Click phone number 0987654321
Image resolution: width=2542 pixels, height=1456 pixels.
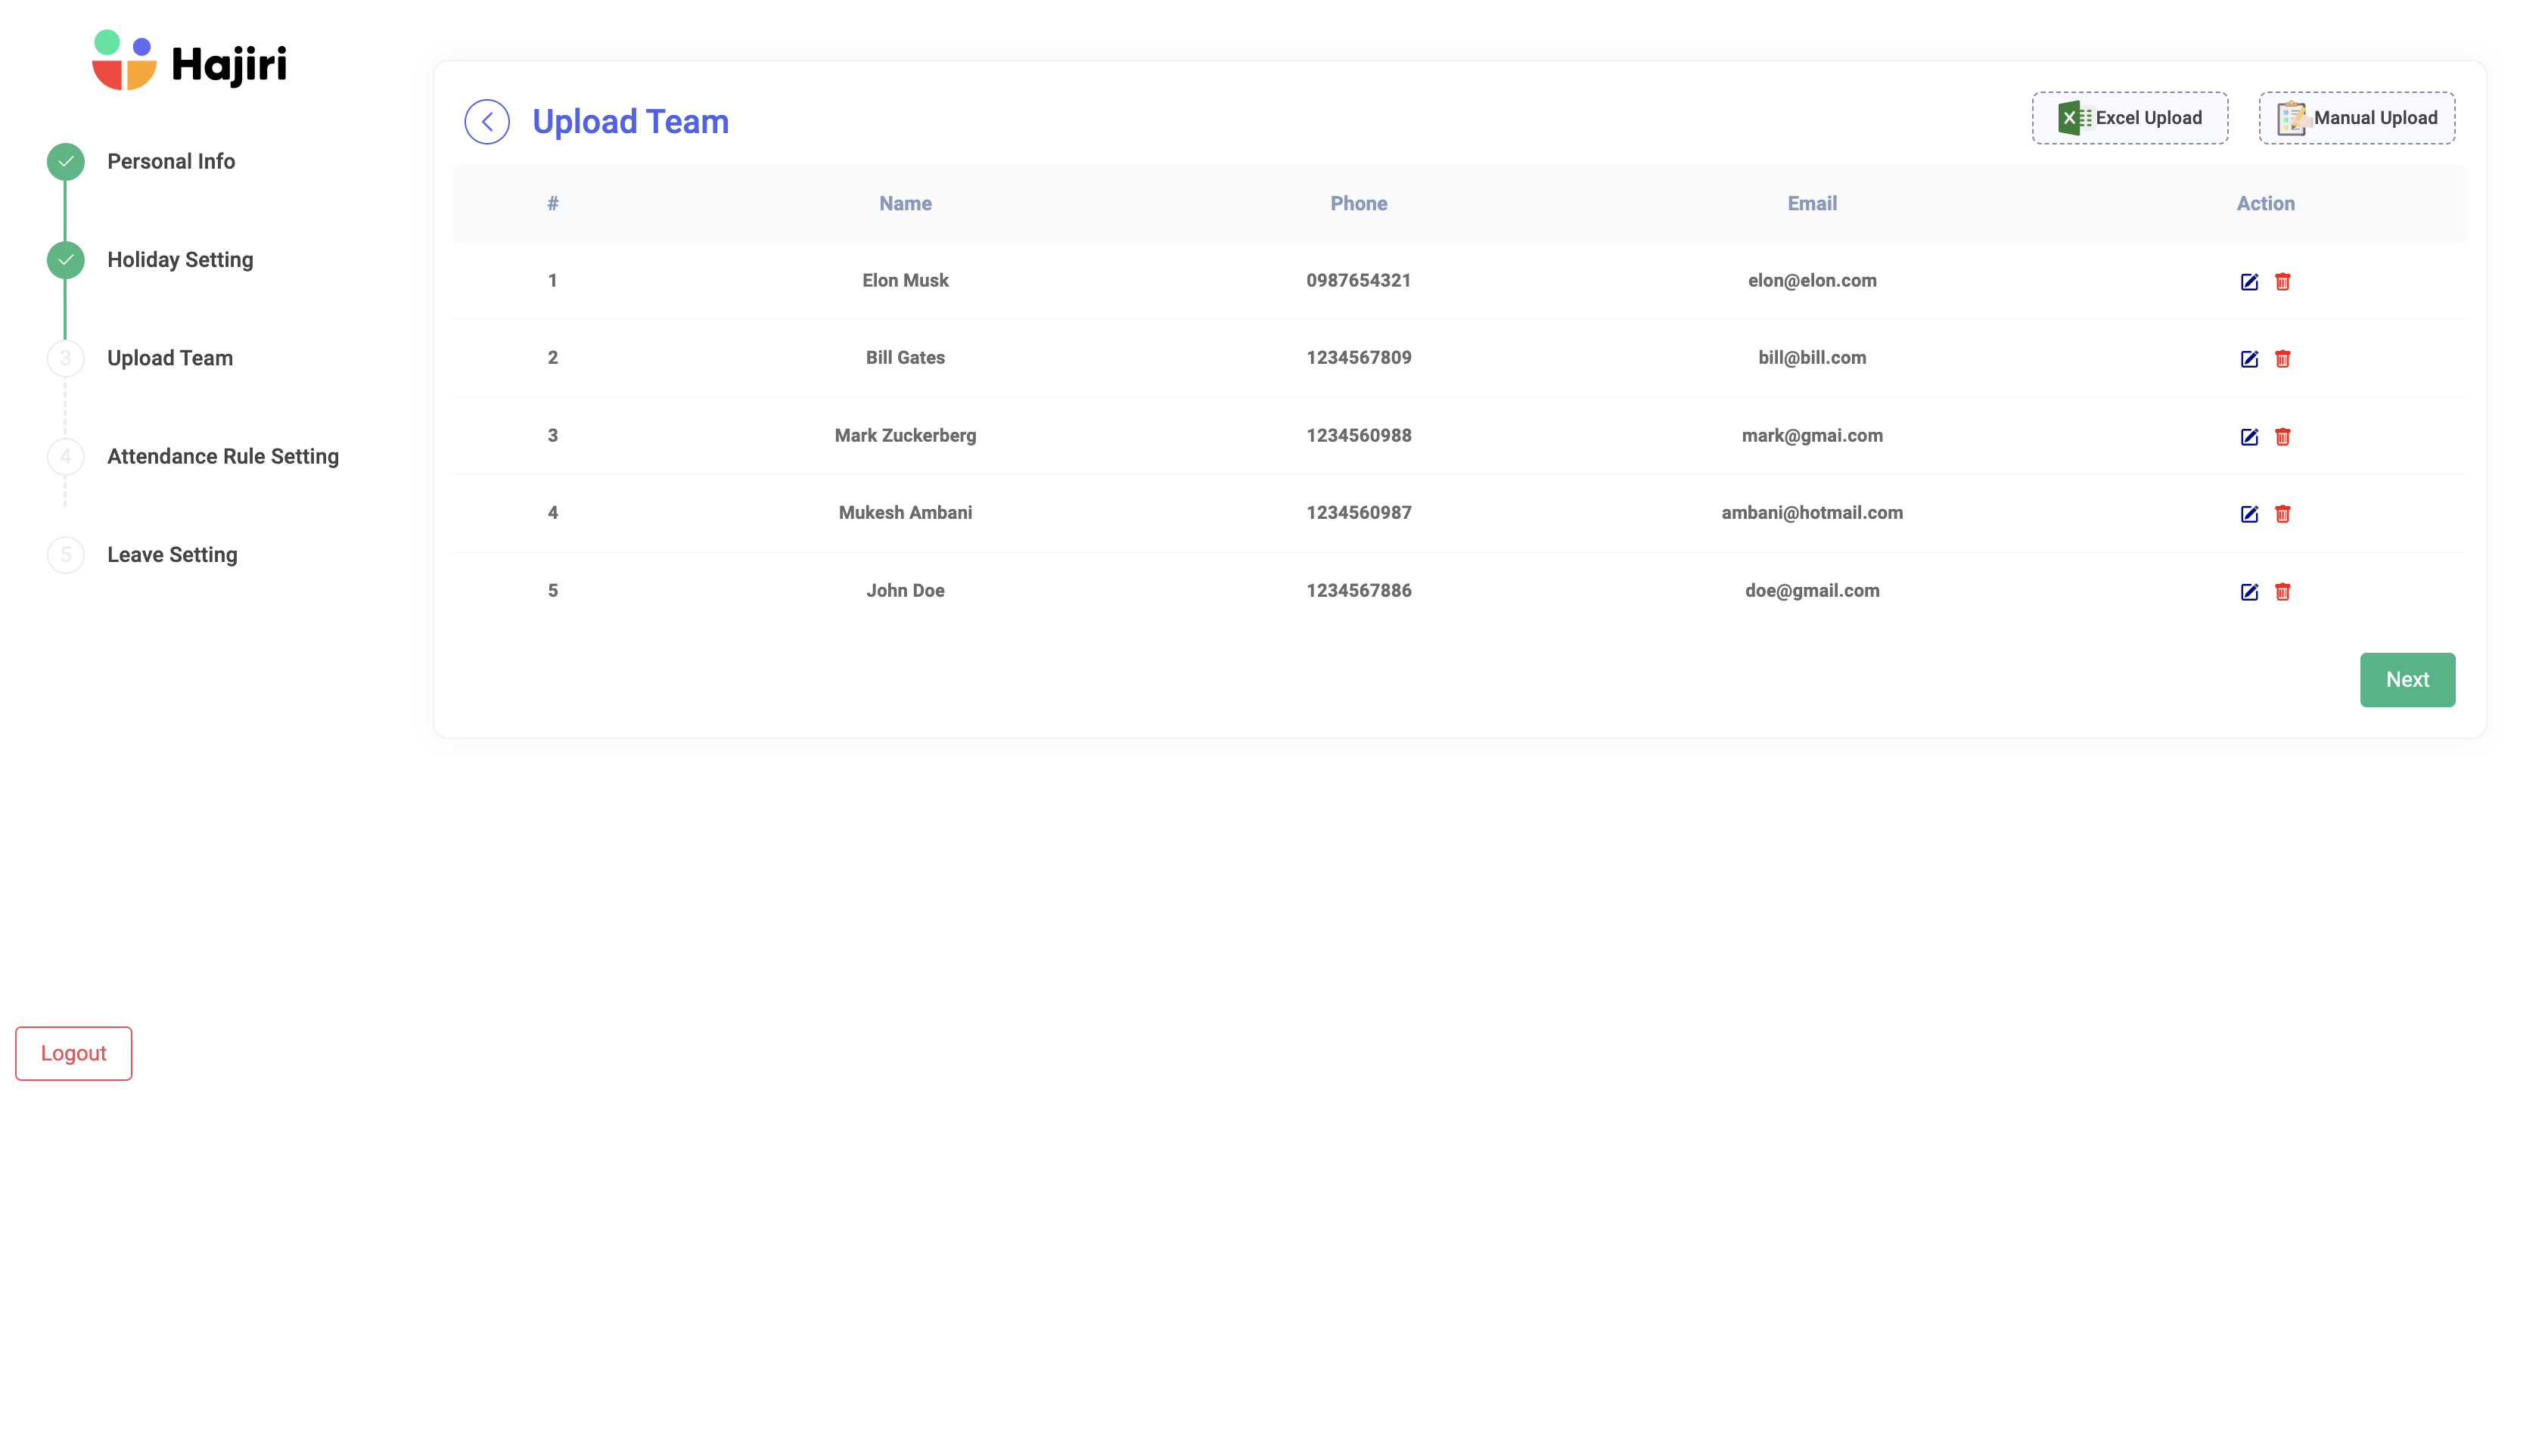click(1358, 281)
